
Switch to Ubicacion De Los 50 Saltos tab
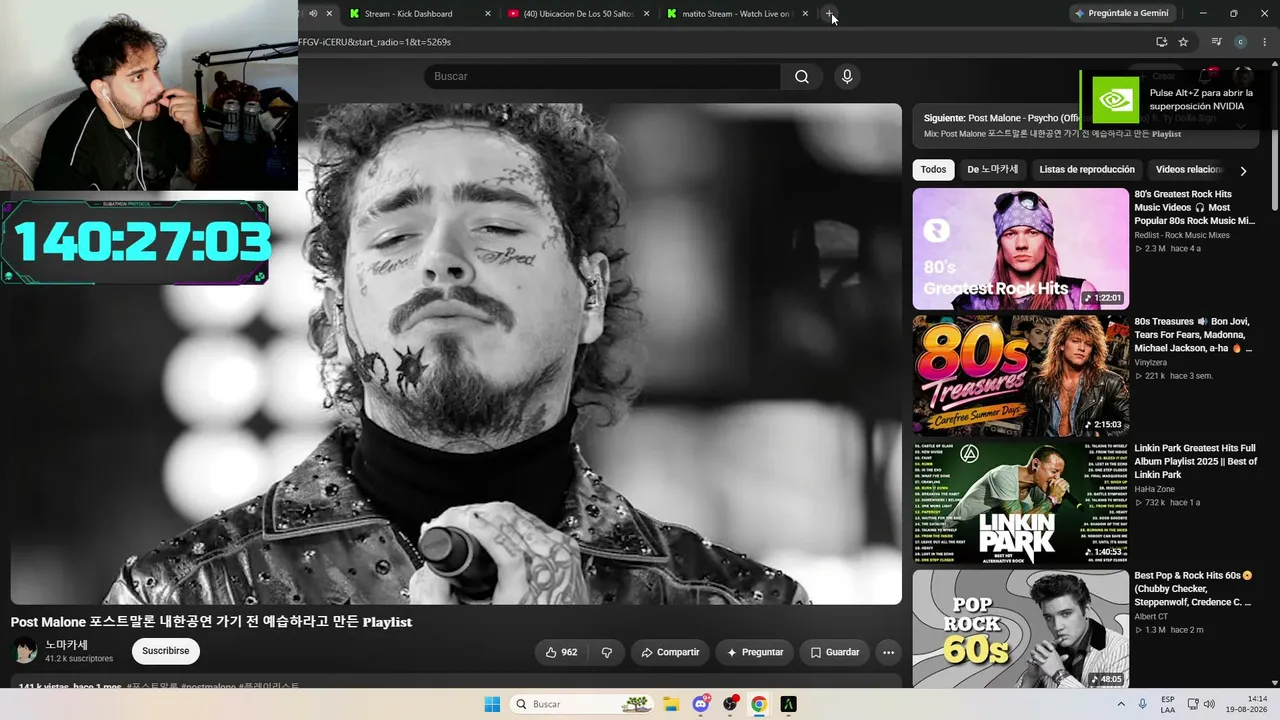pos(578,14)
